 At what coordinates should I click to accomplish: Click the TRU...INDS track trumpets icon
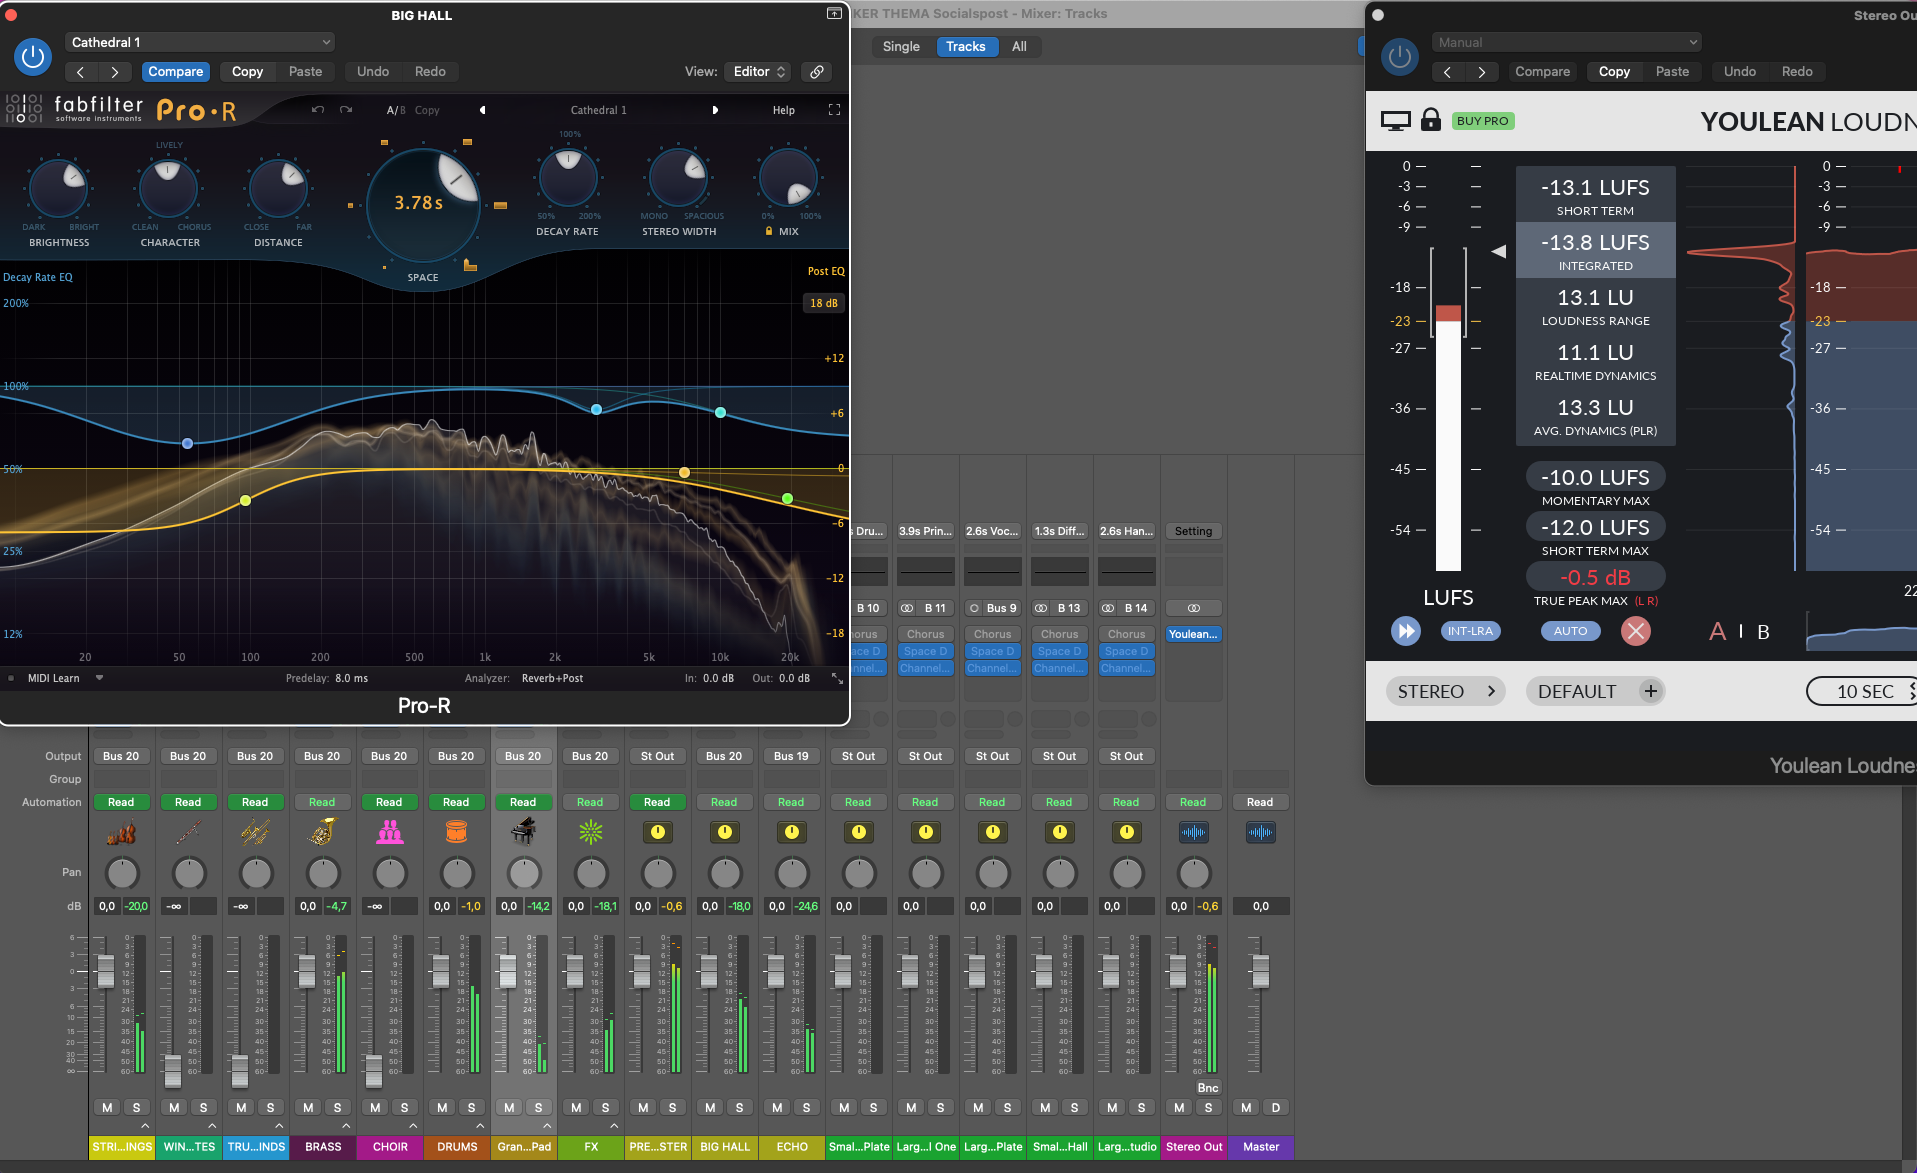tap(255, 832)
